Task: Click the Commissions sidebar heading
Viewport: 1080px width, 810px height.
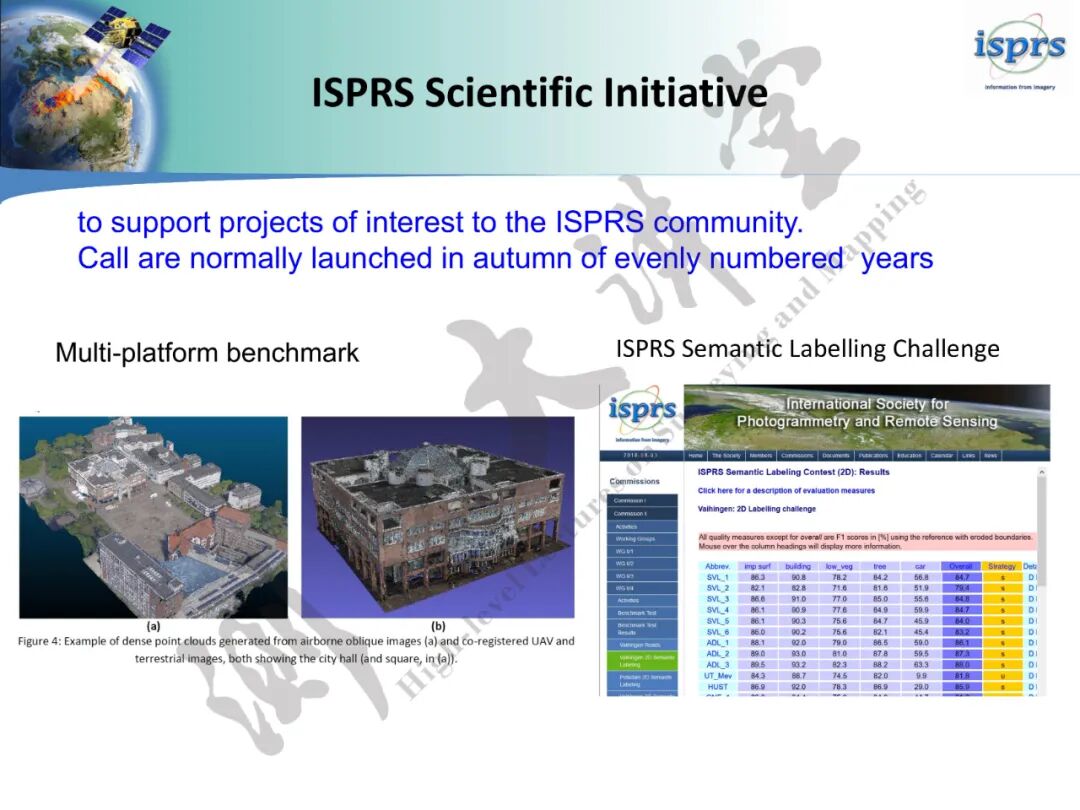Action: (x=634, y=481)
